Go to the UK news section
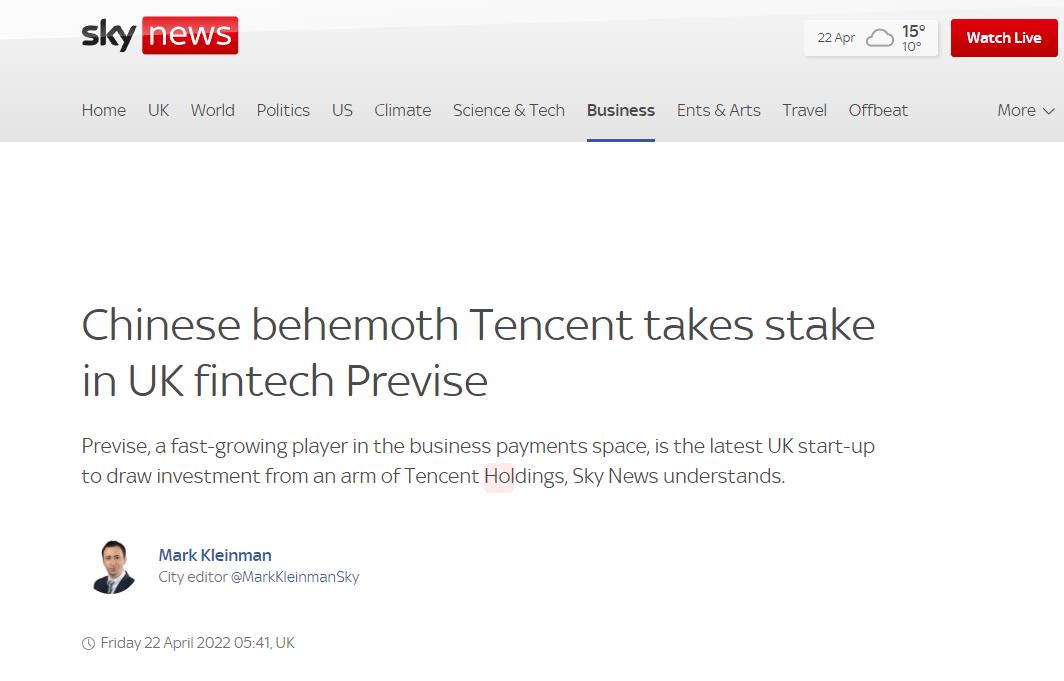Image resolution: width=1064 pixels, height=681 pixels. pos(158,110)
